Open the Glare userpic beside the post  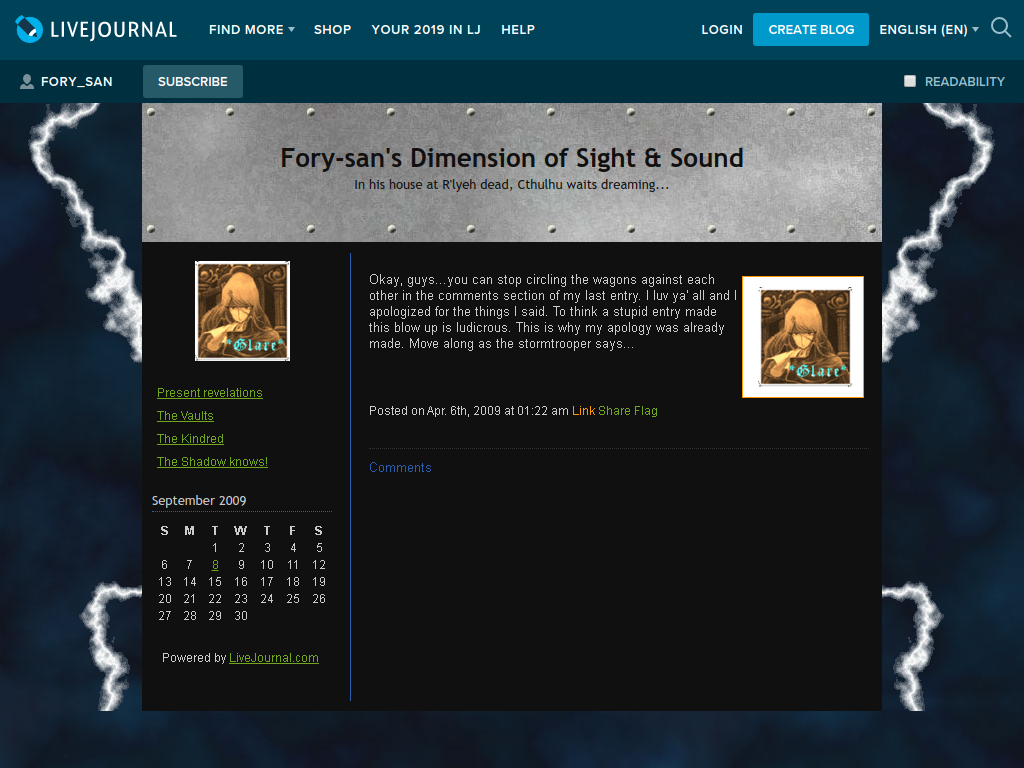click(803, 337)
